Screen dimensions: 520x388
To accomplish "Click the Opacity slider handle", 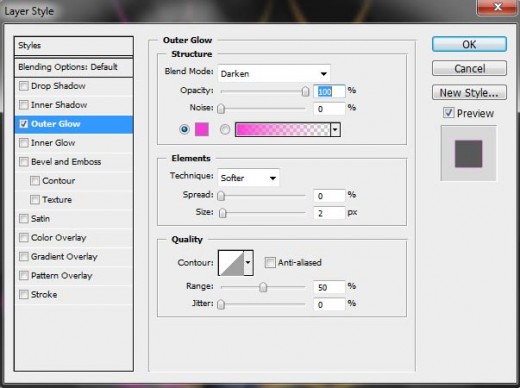I will point(305,91).
